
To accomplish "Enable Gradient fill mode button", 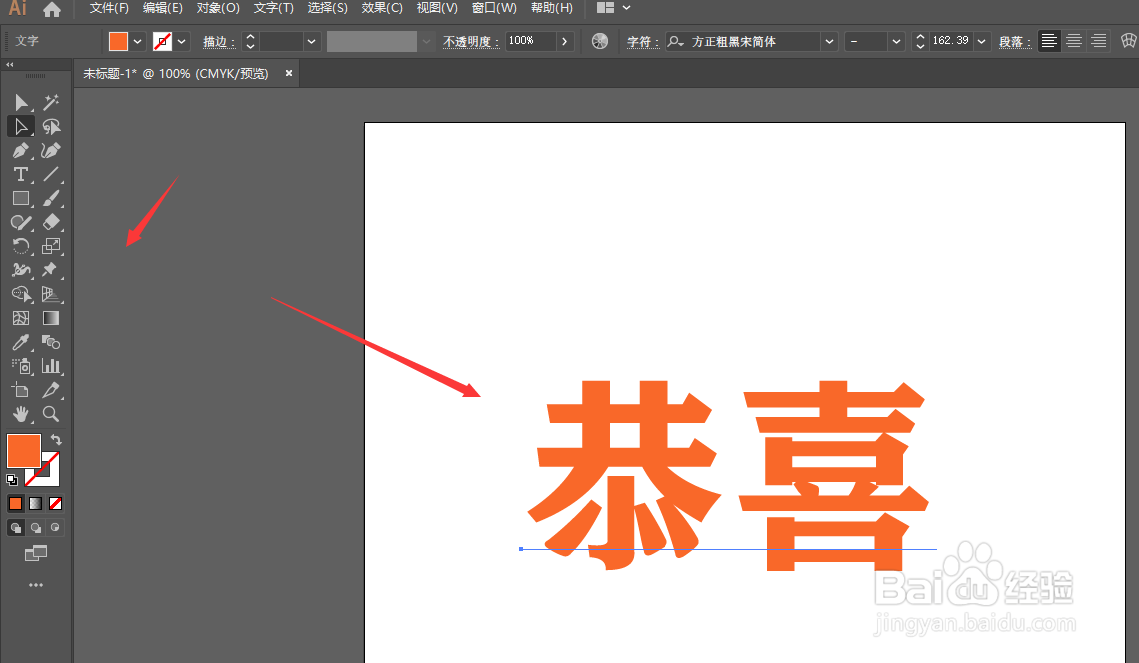I will (36, 503).
